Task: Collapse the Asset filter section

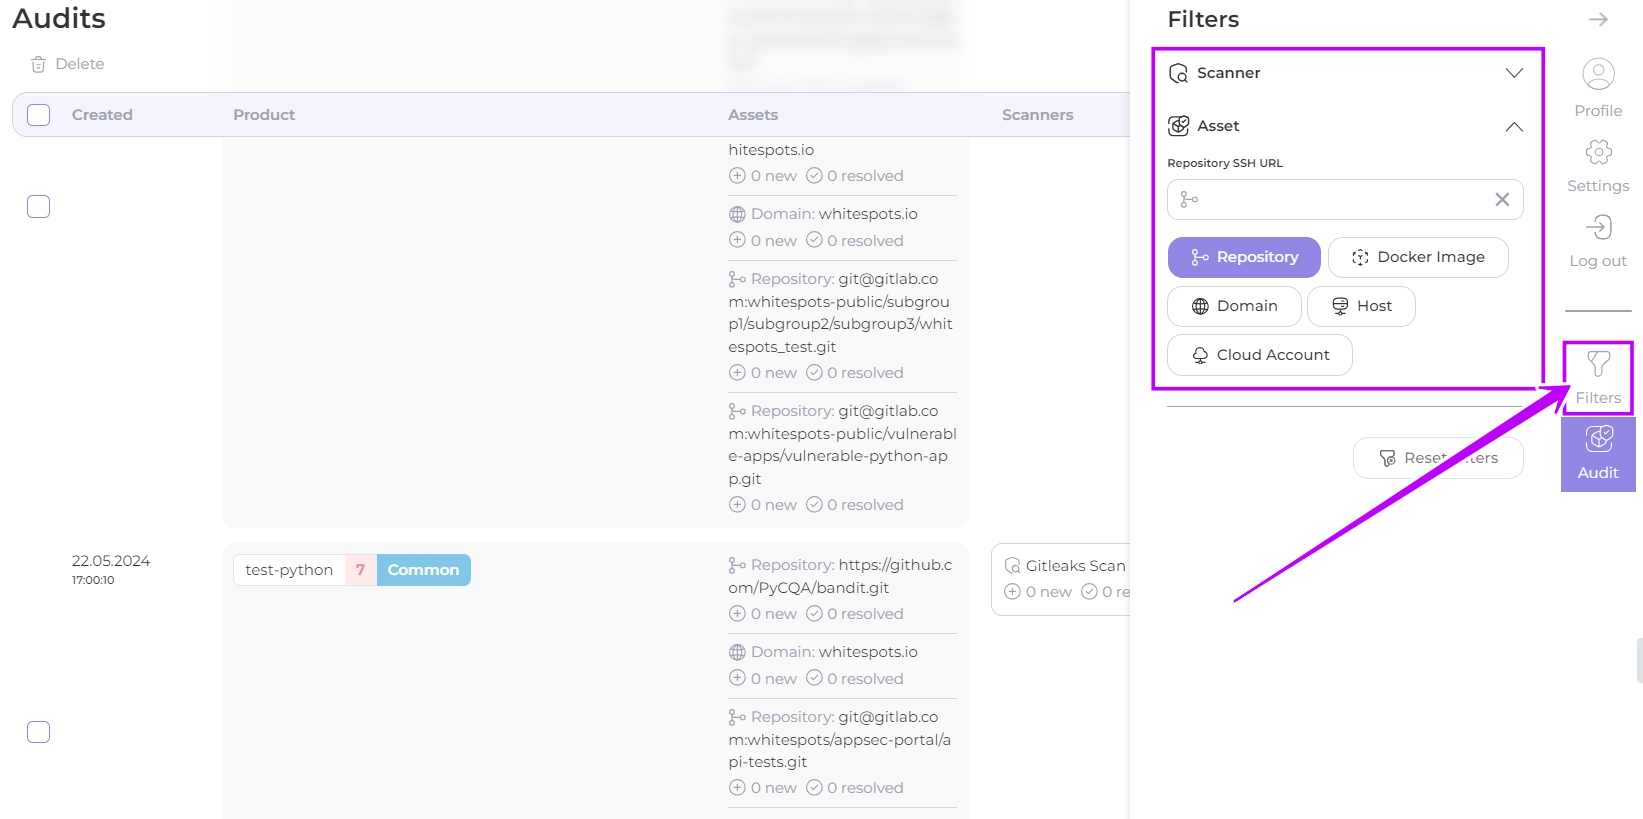Action: click(1513, 126)
